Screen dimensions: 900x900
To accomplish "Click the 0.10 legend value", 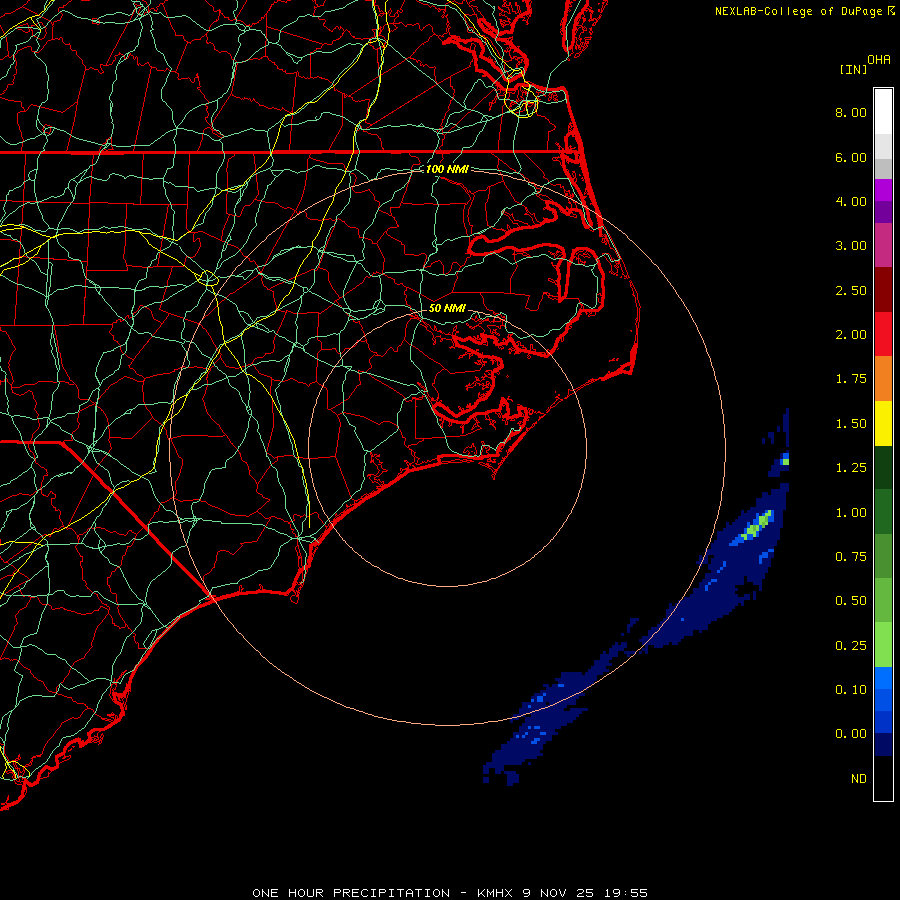I will coord(851,690).
